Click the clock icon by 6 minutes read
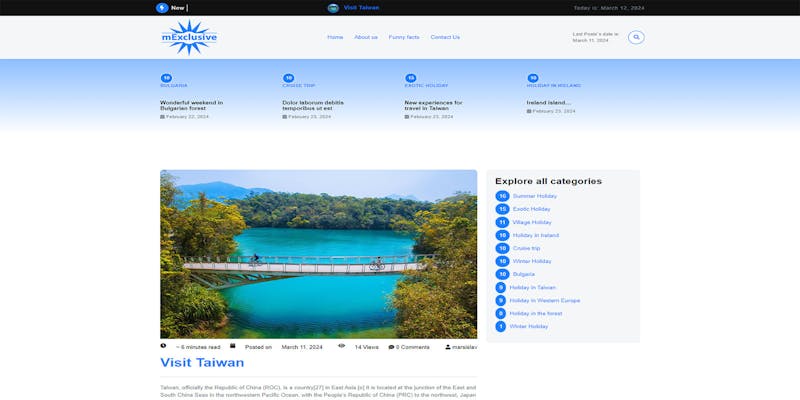 [163, 345]
